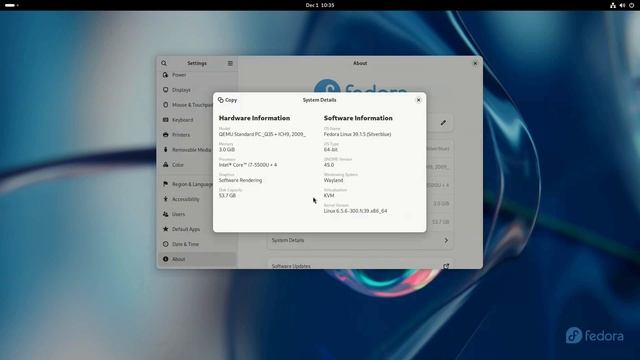640x360 pixels.
Task: Select the Printers icon in sidebar
Action: click(165, 135)
